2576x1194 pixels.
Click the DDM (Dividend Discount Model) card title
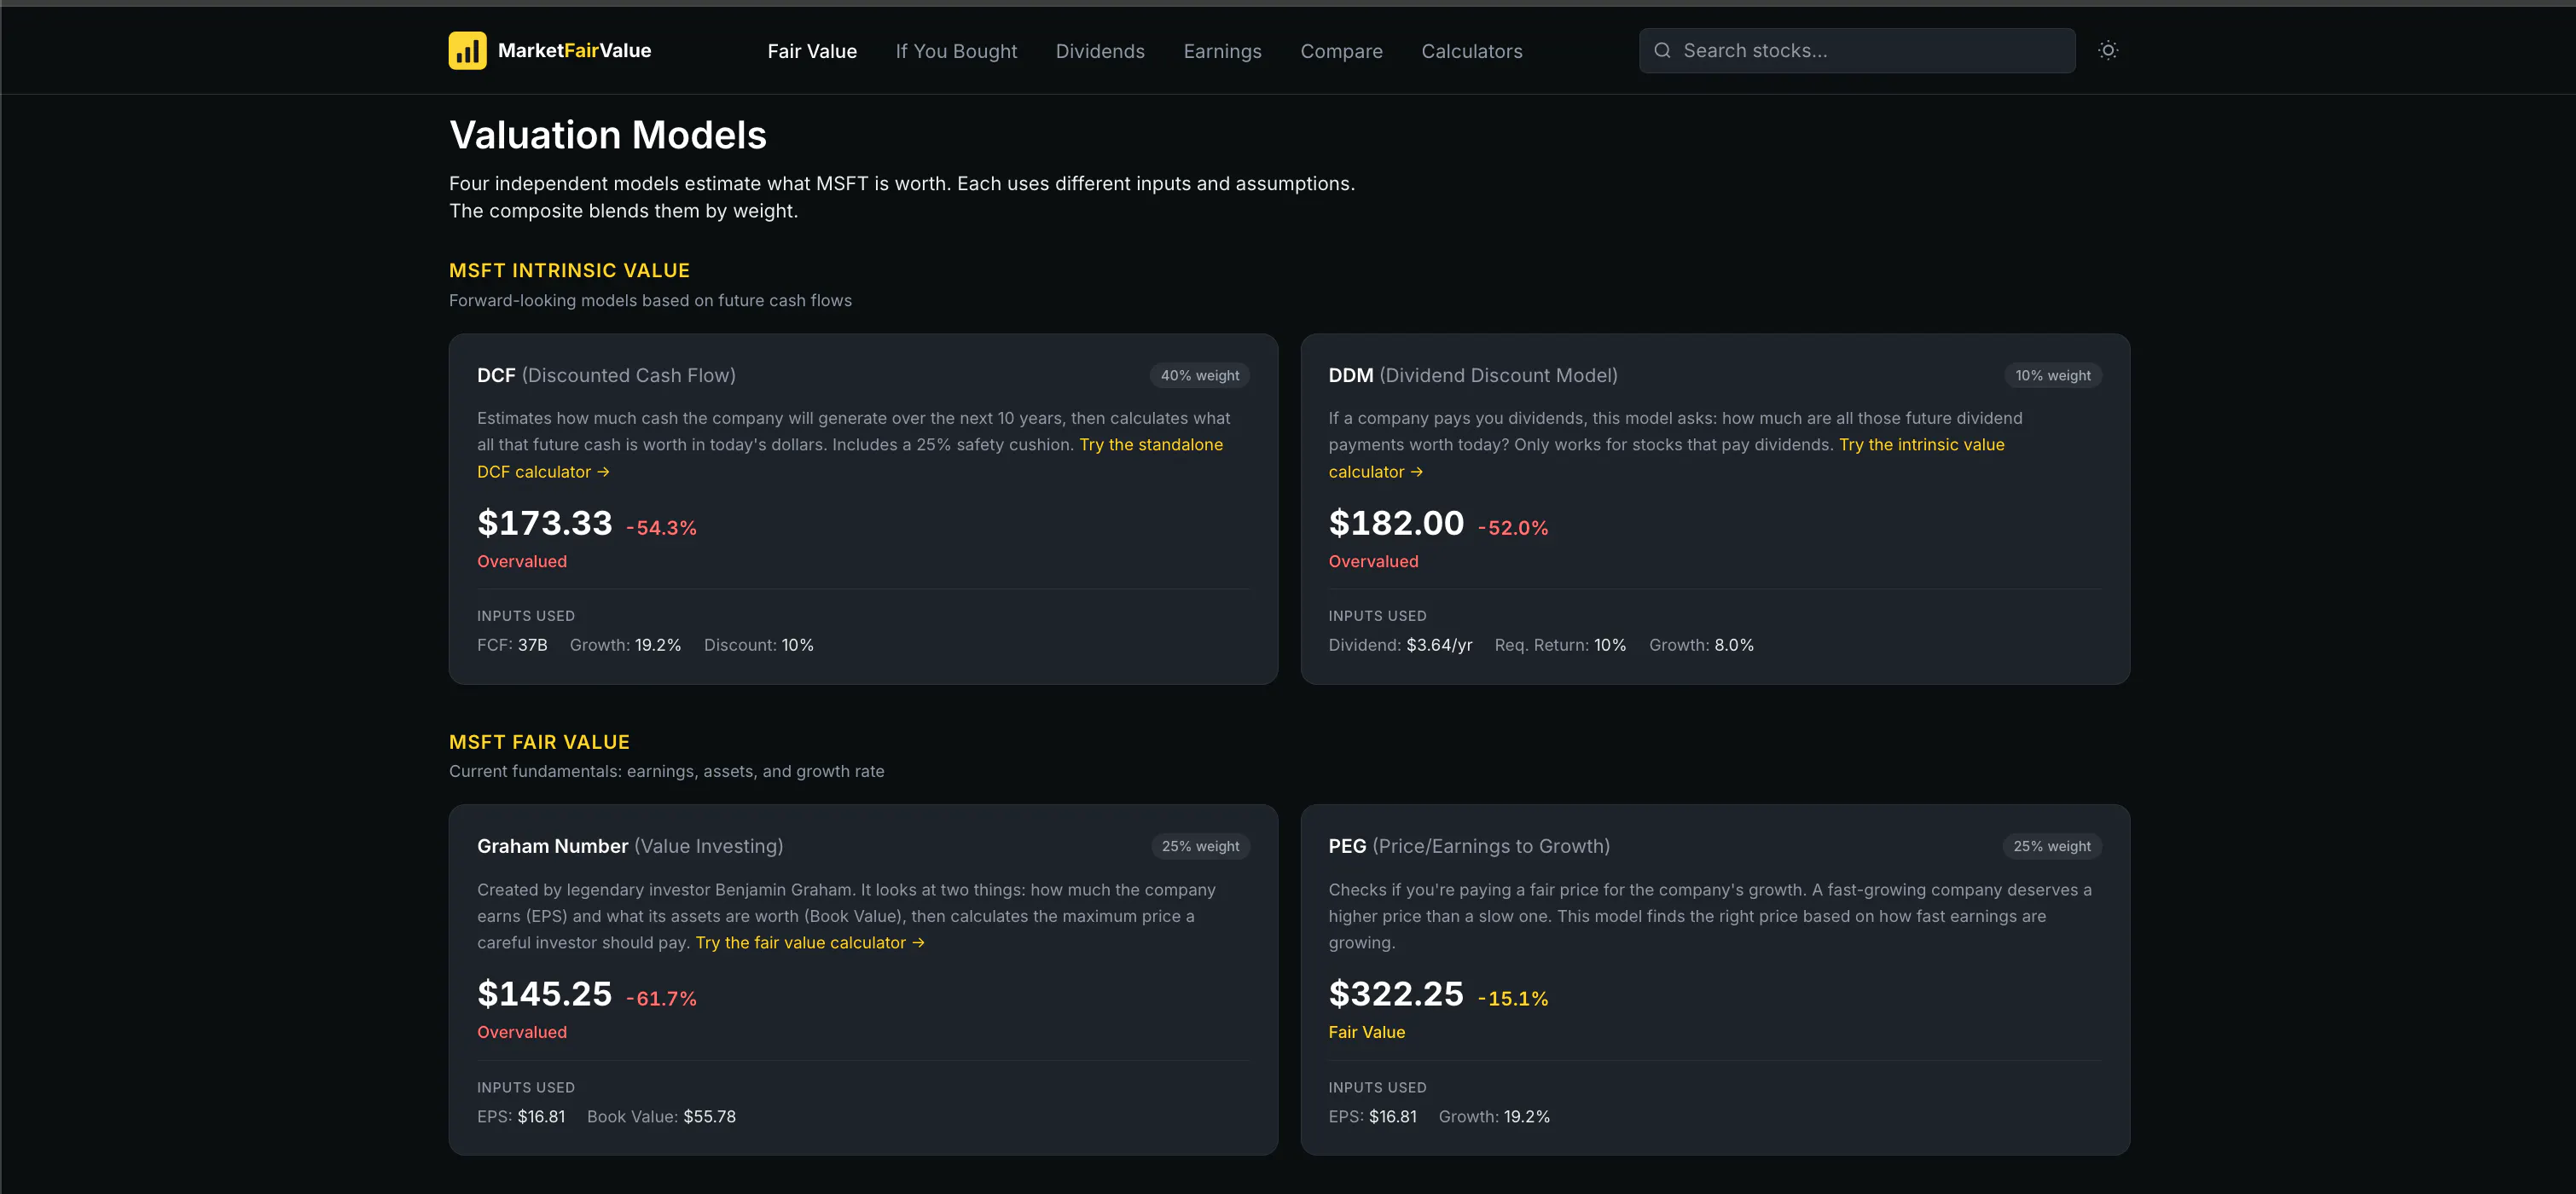coord(1472,375)
